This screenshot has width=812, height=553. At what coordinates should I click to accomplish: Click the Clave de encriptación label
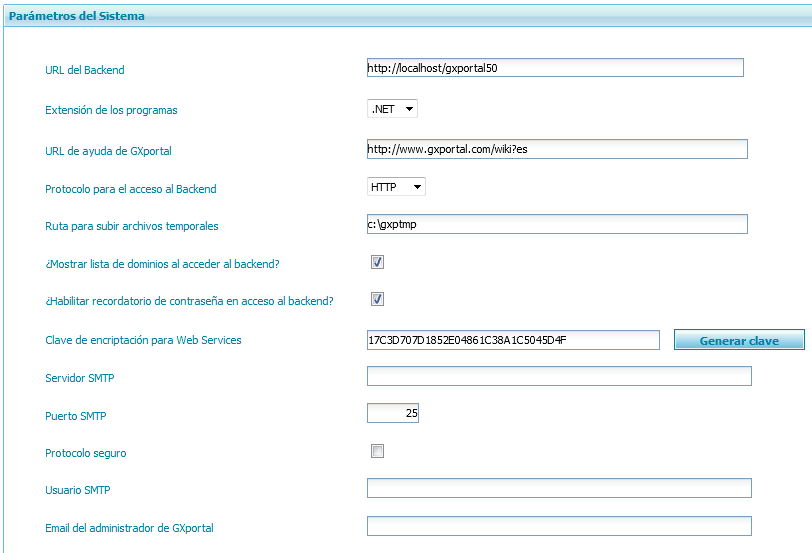[x=143, y=340]
